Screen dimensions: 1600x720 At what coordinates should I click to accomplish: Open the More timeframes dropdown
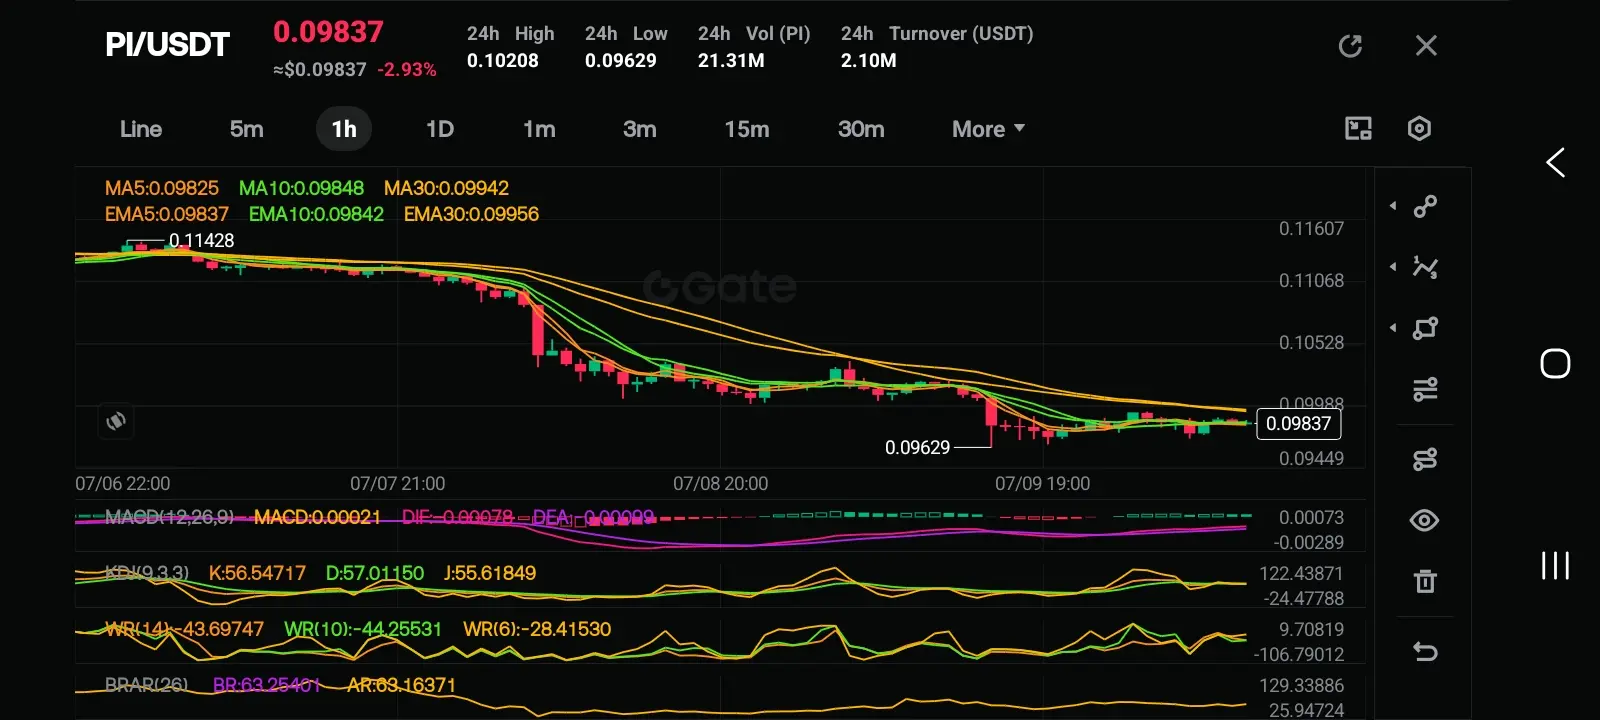click(988, 129)
